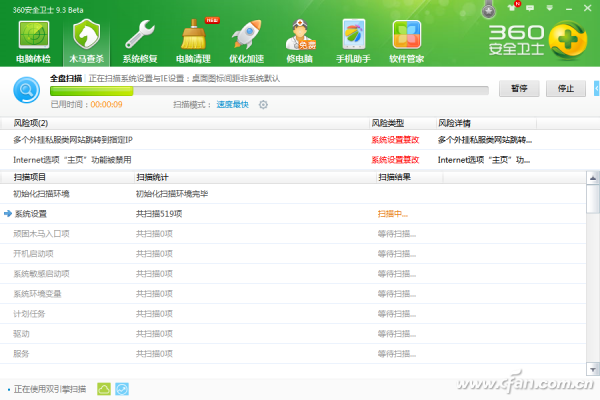Click the 共扫描519项 statistic

159,214
